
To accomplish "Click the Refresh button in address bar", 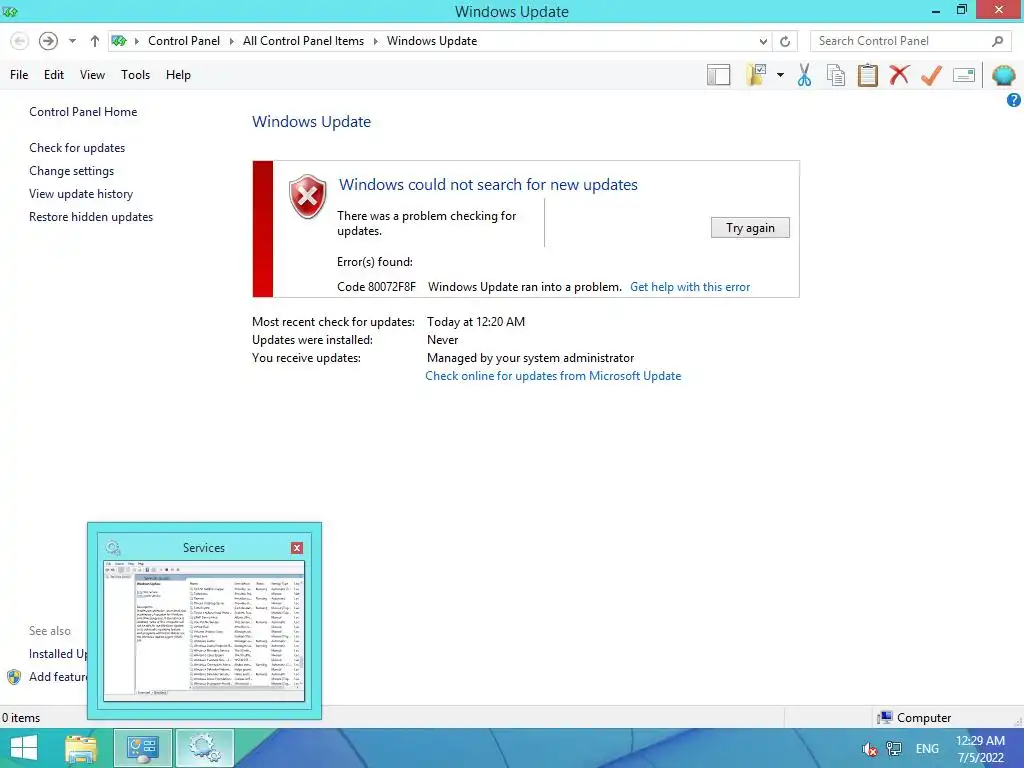I will pos(785,41).
